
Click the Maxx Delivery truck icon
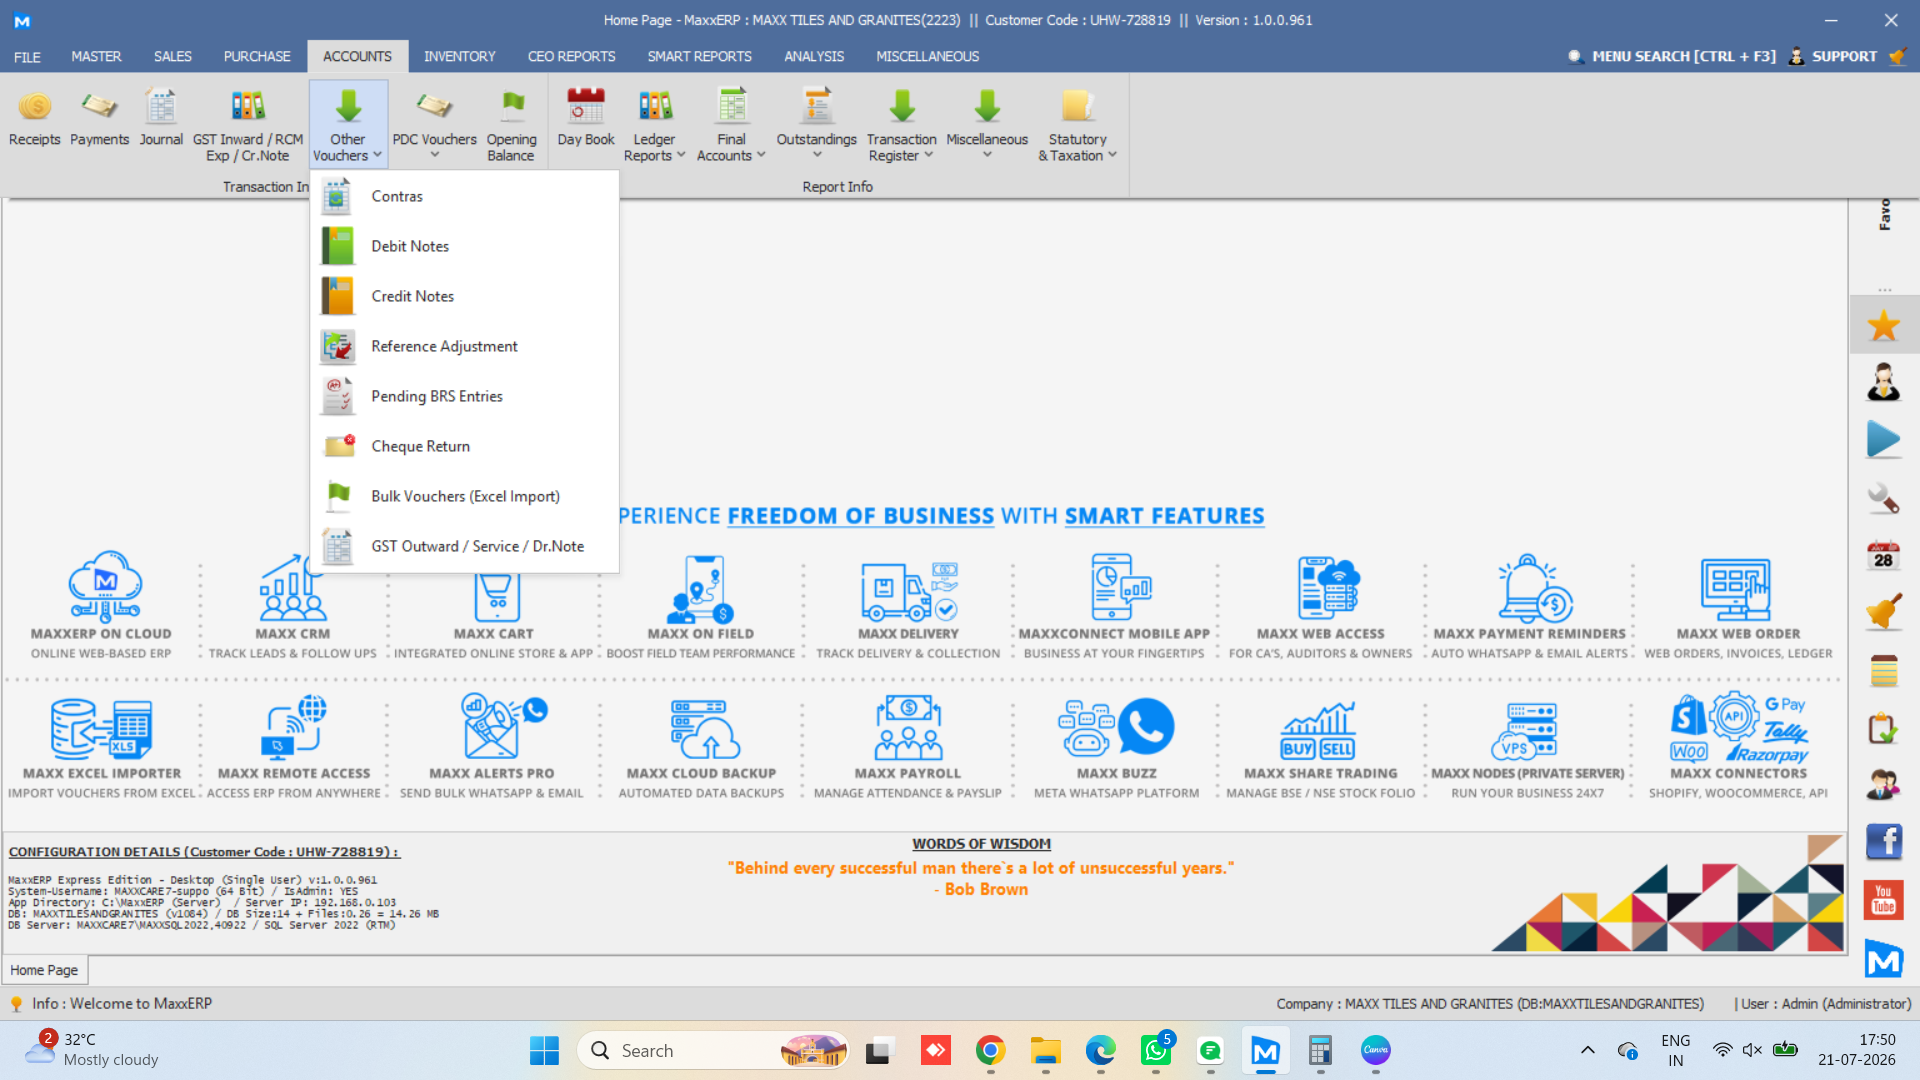[x=909, y=590]
